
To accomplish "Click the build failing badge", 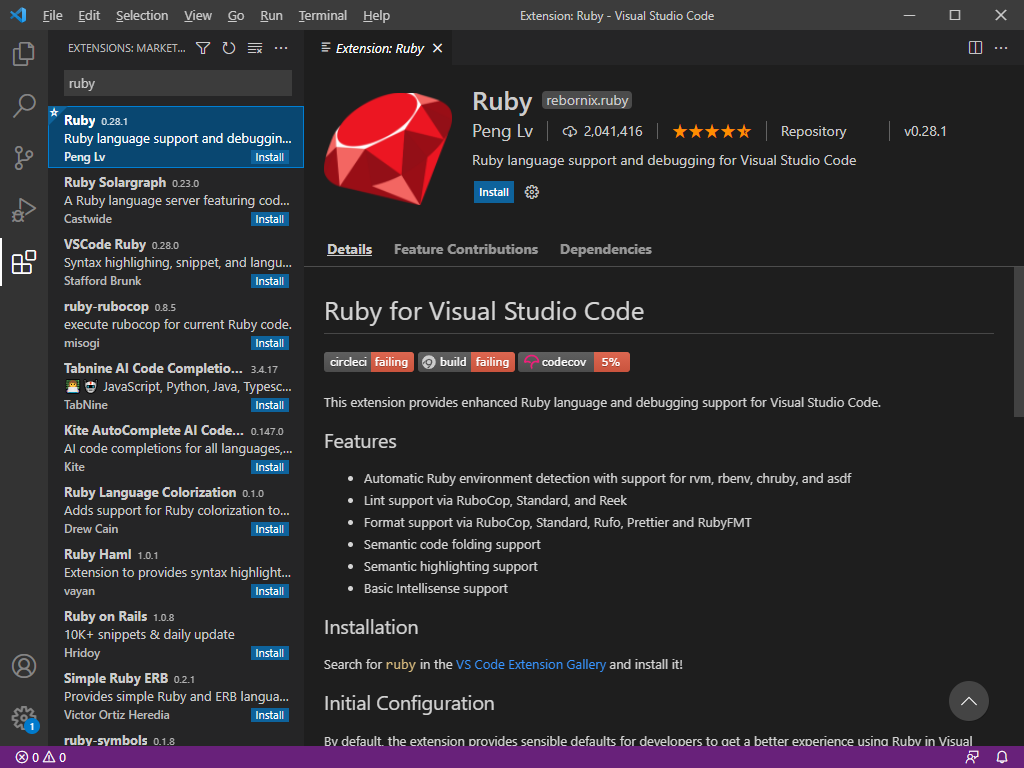I will coord(466,362).
